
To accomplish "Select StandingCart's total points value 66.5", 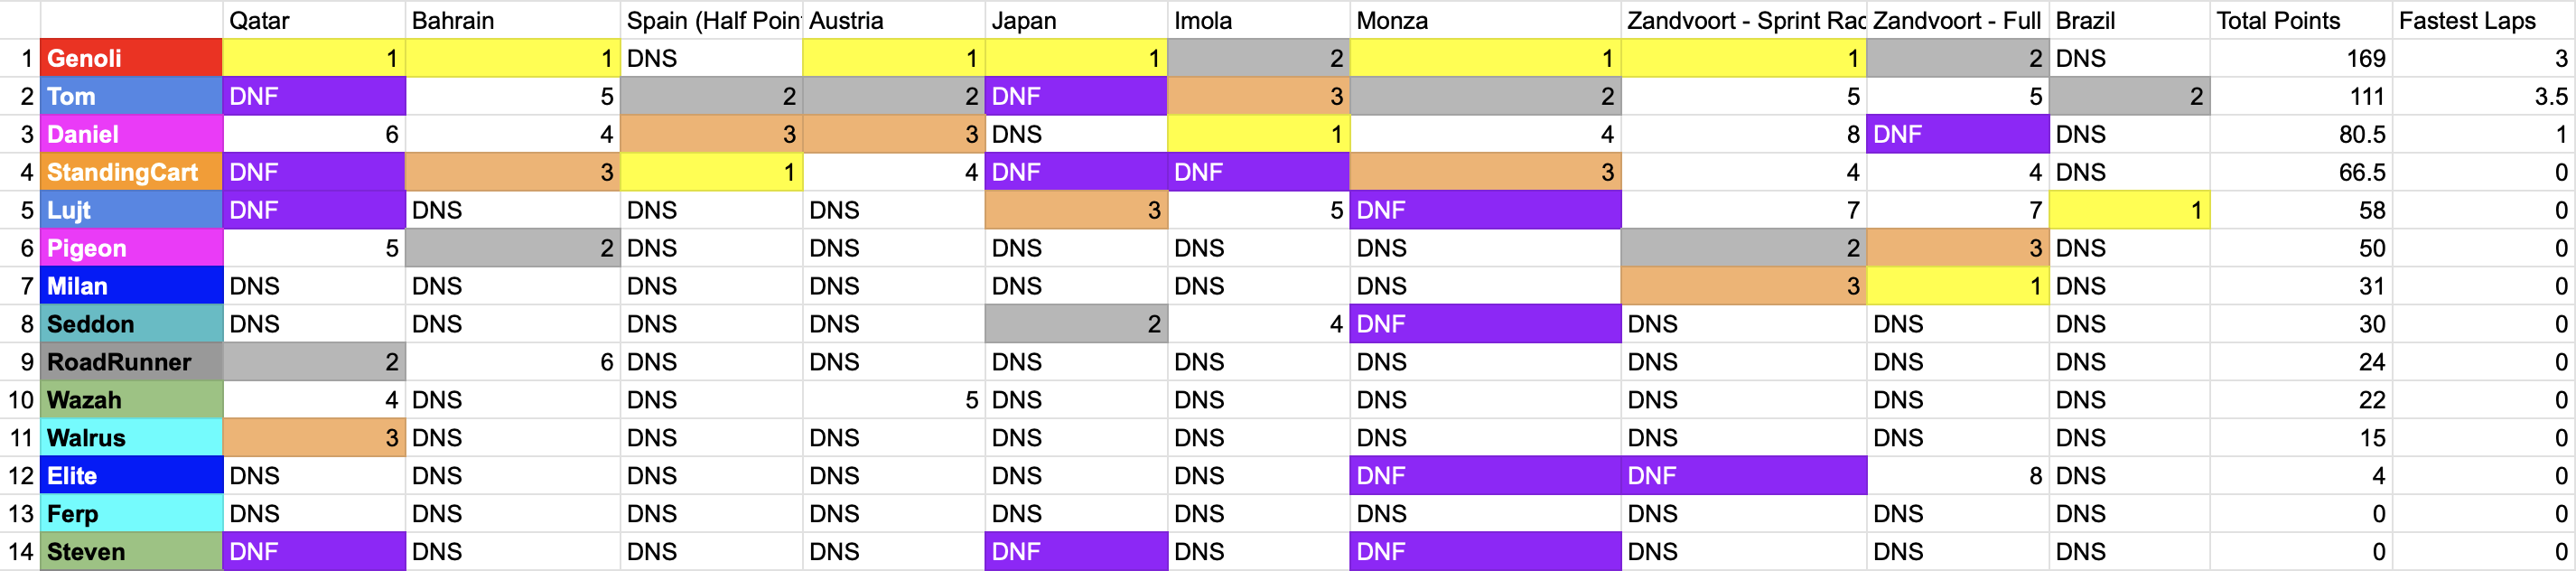I will (x=2299, y=172).
